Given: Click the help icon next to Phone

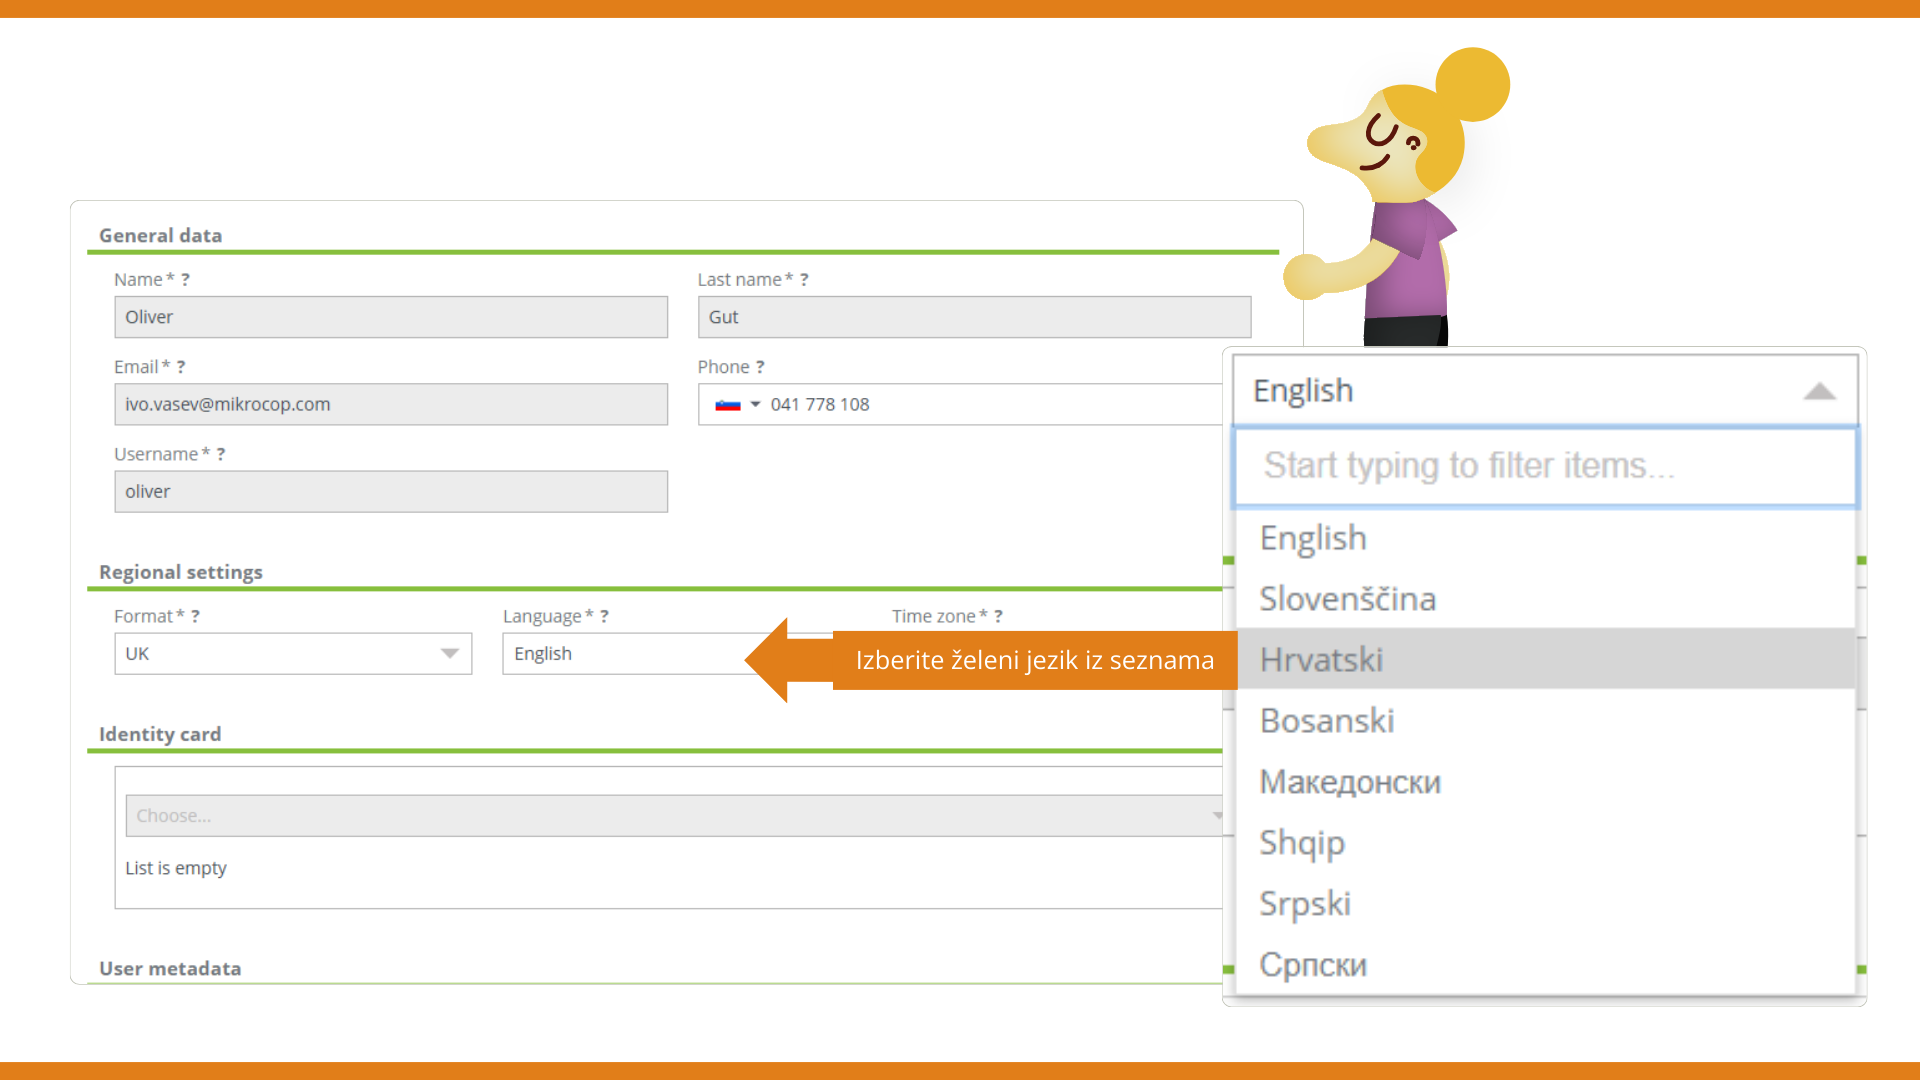Looking at the screenshot, I should point(760,367).
